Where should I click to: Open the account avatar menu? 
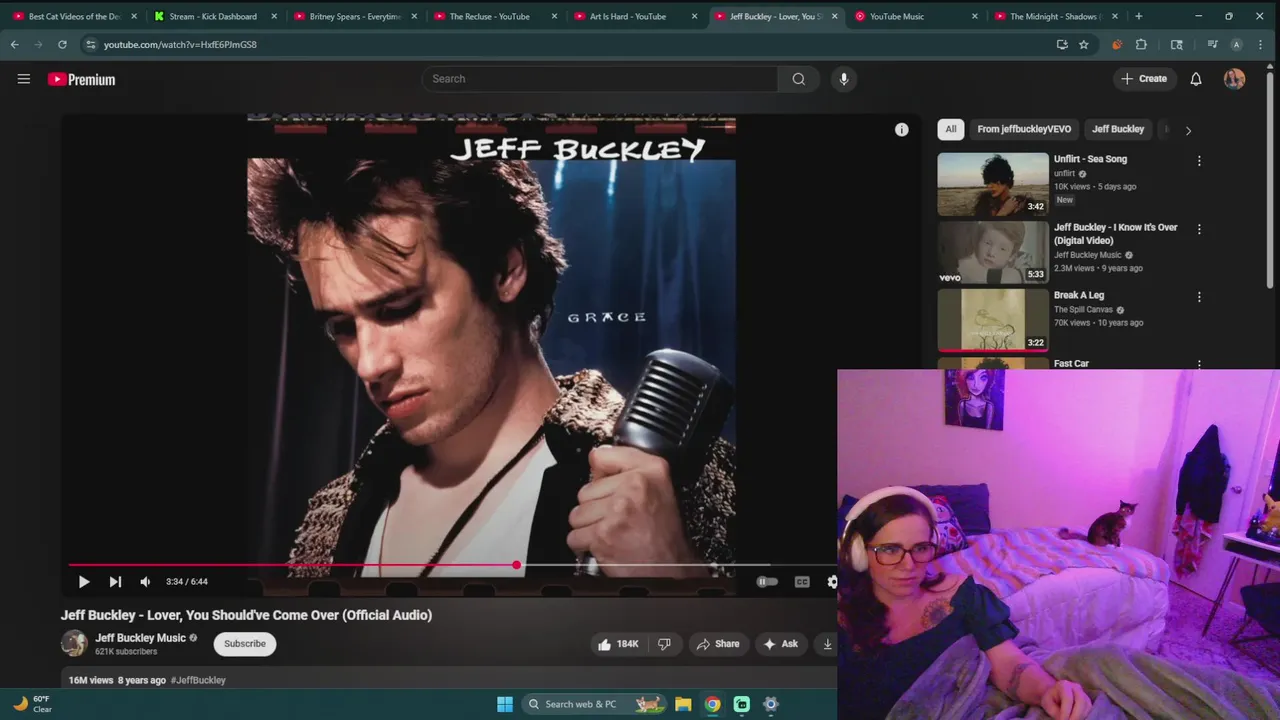click(1234, 79)
